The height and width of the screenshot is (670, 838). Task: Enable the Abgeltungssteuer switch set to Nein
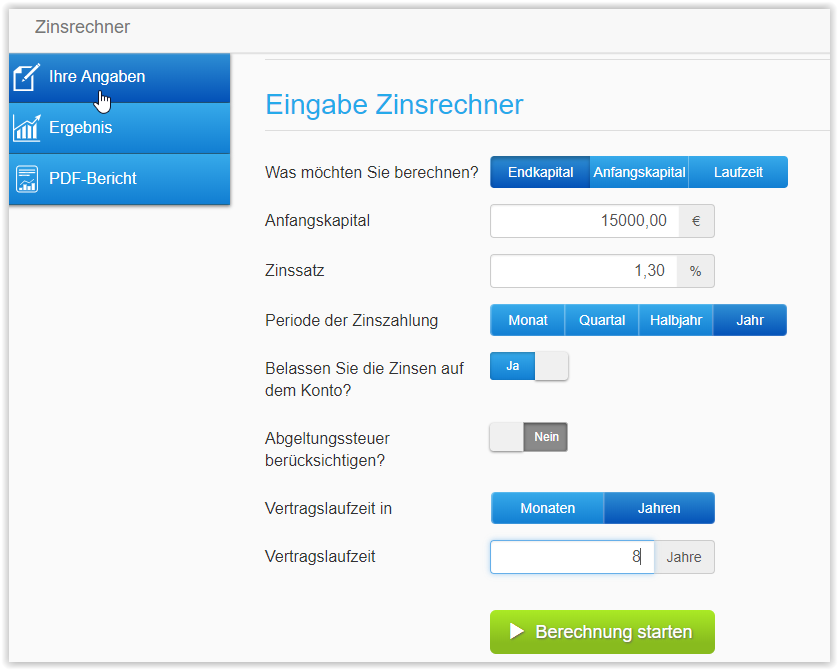(x=529, y=437)
